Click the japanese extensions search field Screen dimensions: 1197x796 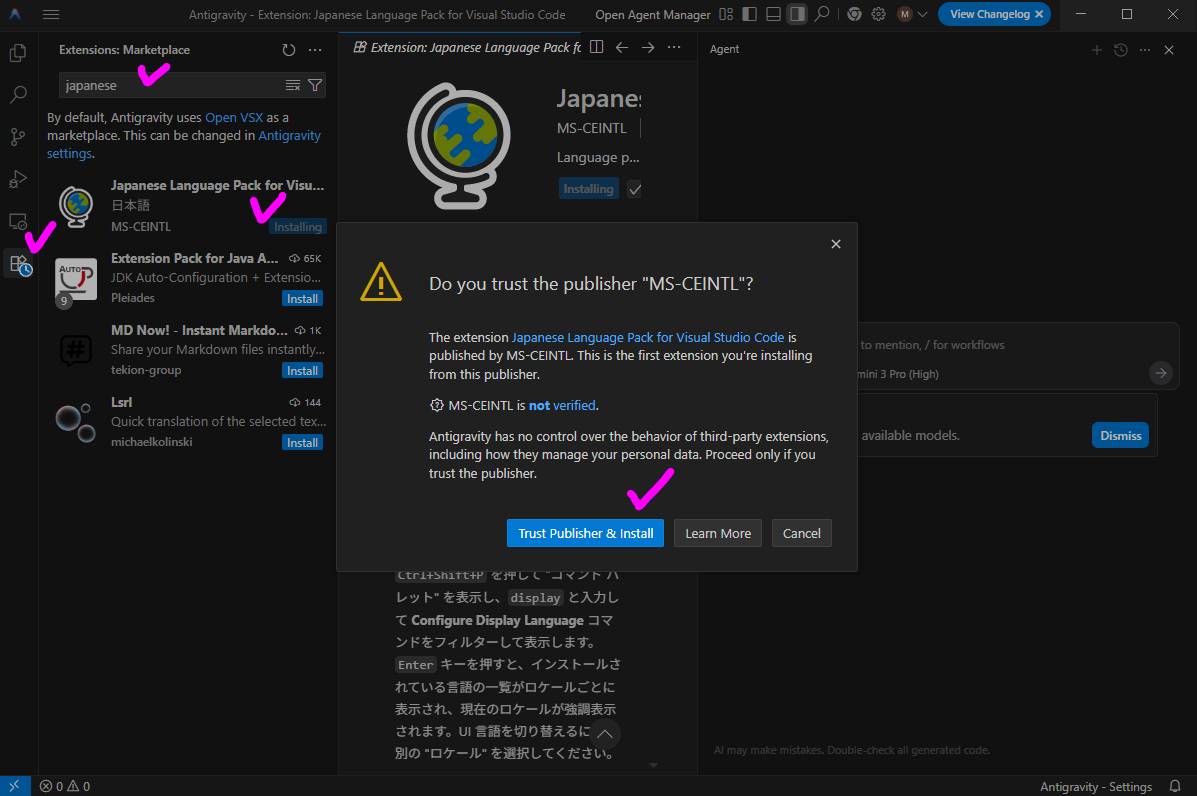coord(170,85)
